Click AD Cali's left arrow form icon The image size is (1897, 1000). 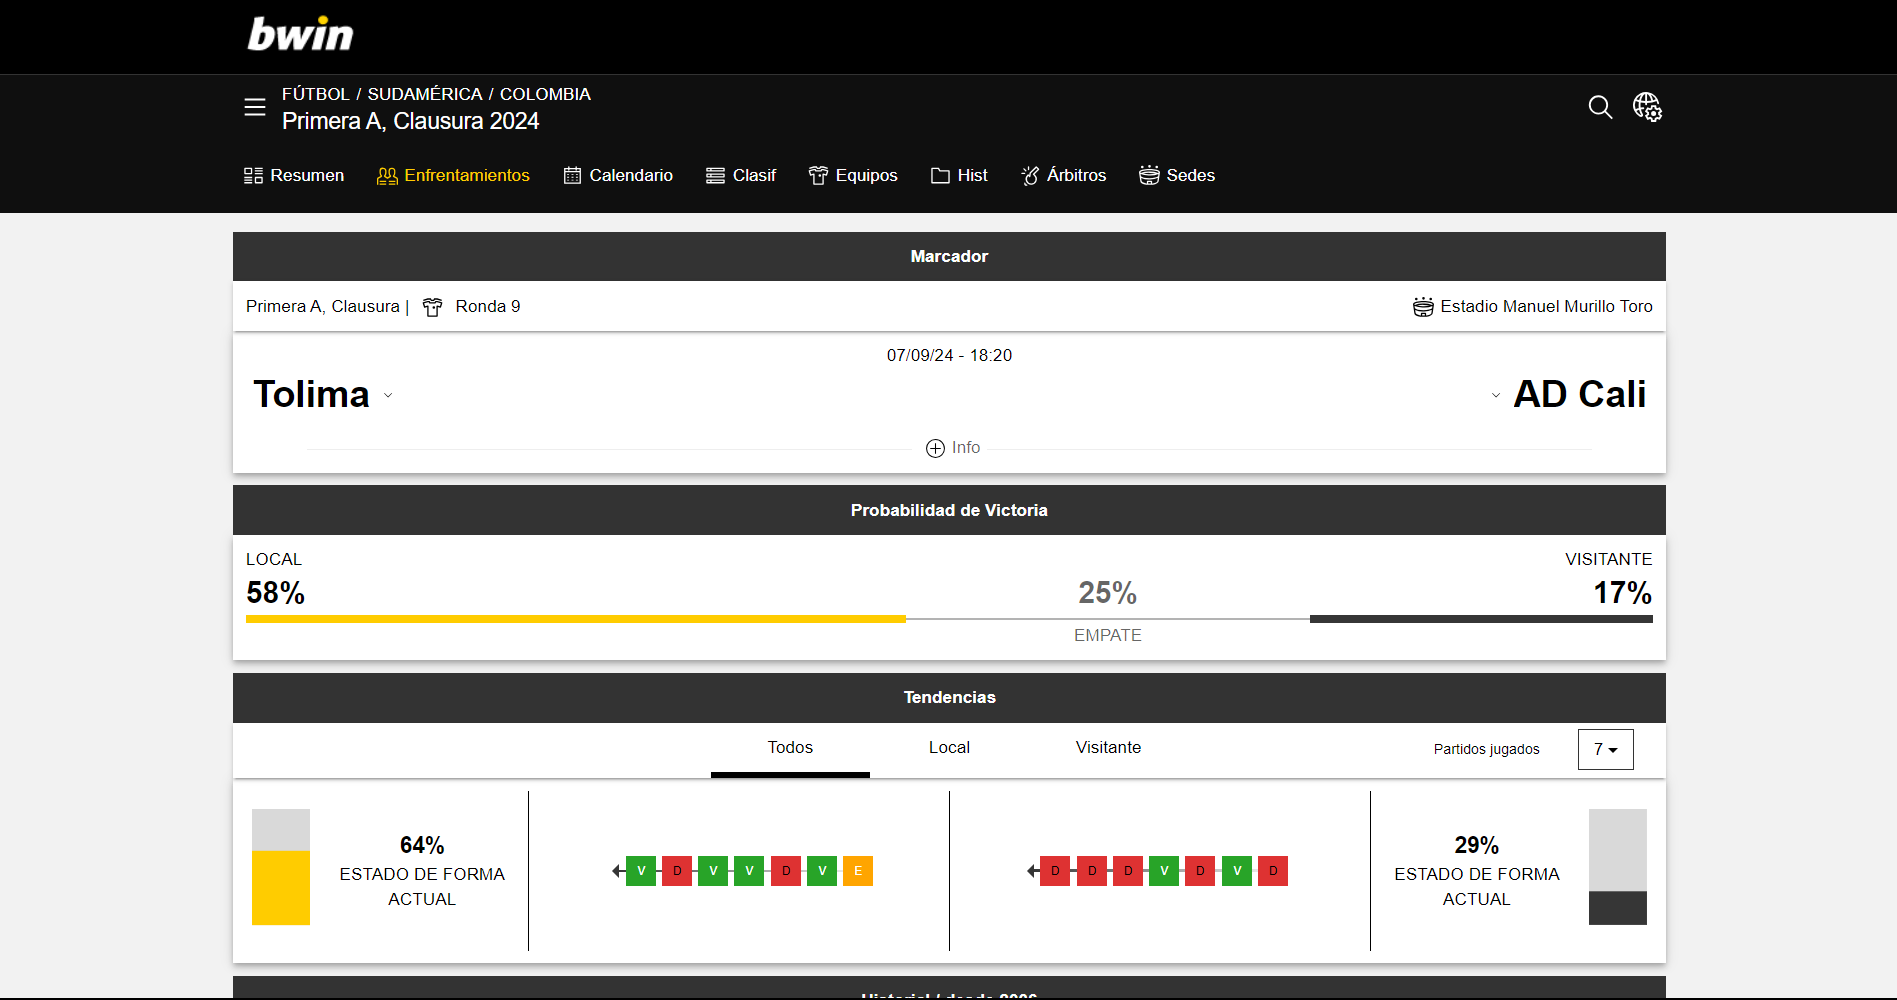(1033, 871)
